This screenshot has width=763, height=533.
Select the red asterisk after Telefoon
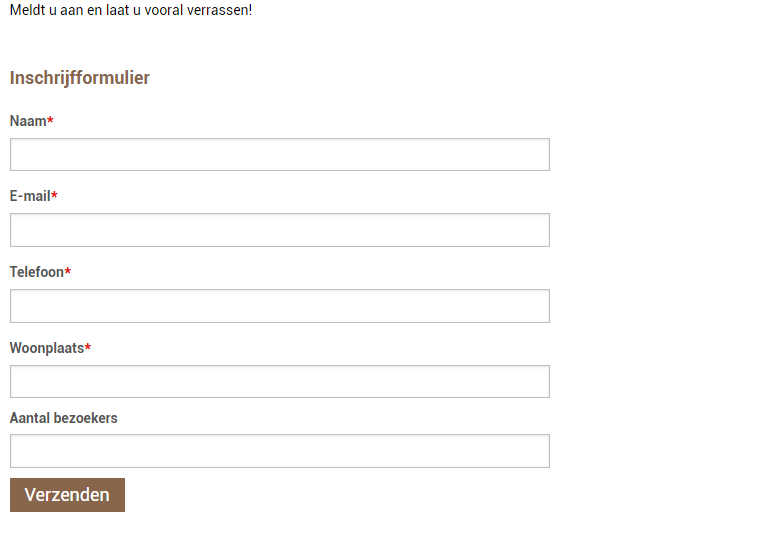pos(68,271)
